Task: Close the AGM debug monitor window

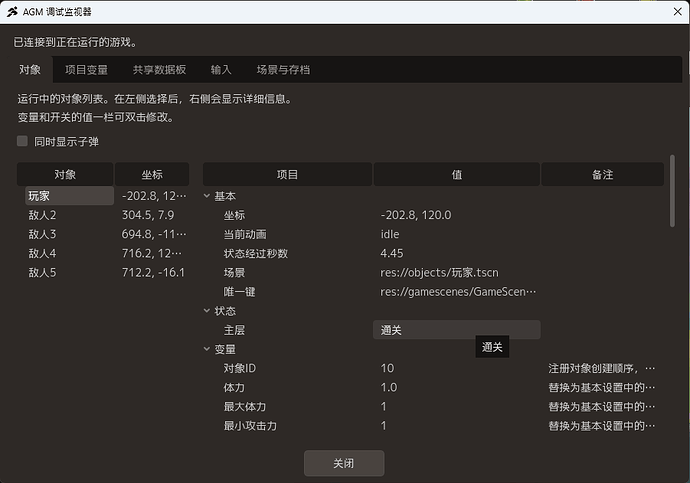Action: 678,12
